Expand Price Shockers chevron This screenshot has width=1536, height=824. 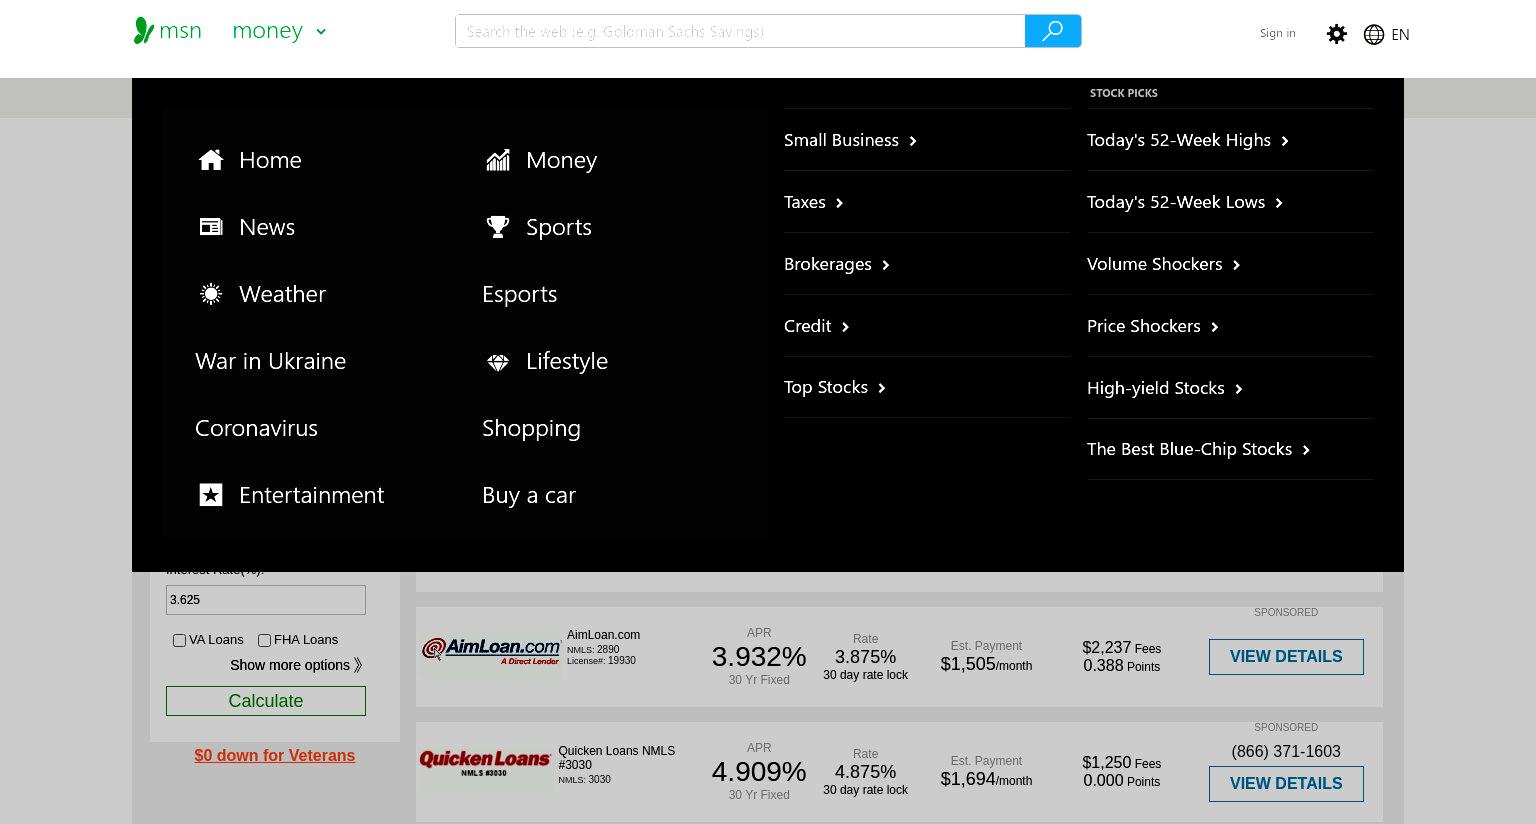point(1215,327)
